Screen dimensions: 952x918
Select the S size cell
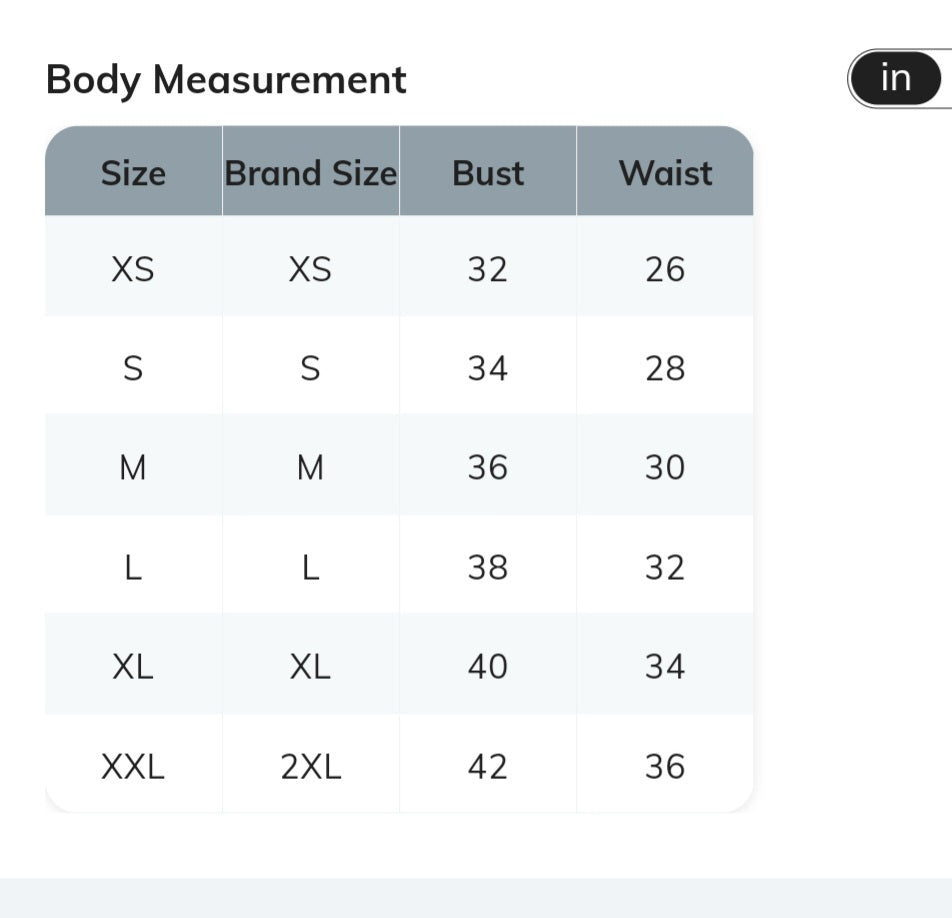134,366
